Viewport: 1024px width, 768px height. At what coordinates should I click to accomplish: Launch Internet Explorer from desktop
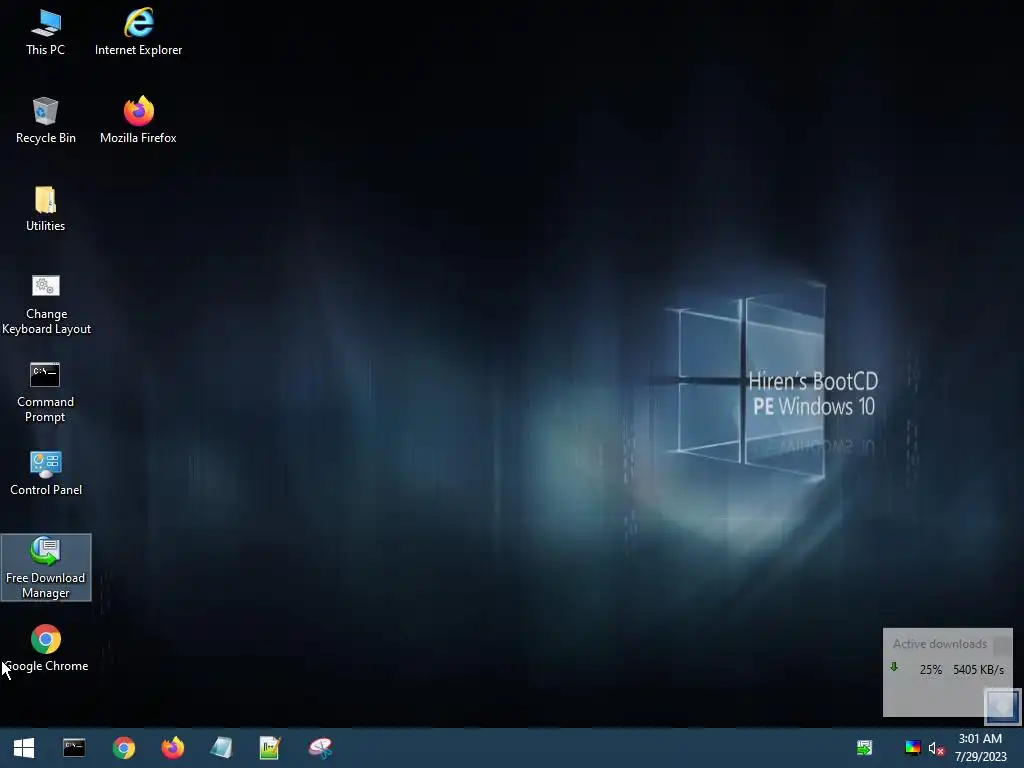(x=138, y=32)
